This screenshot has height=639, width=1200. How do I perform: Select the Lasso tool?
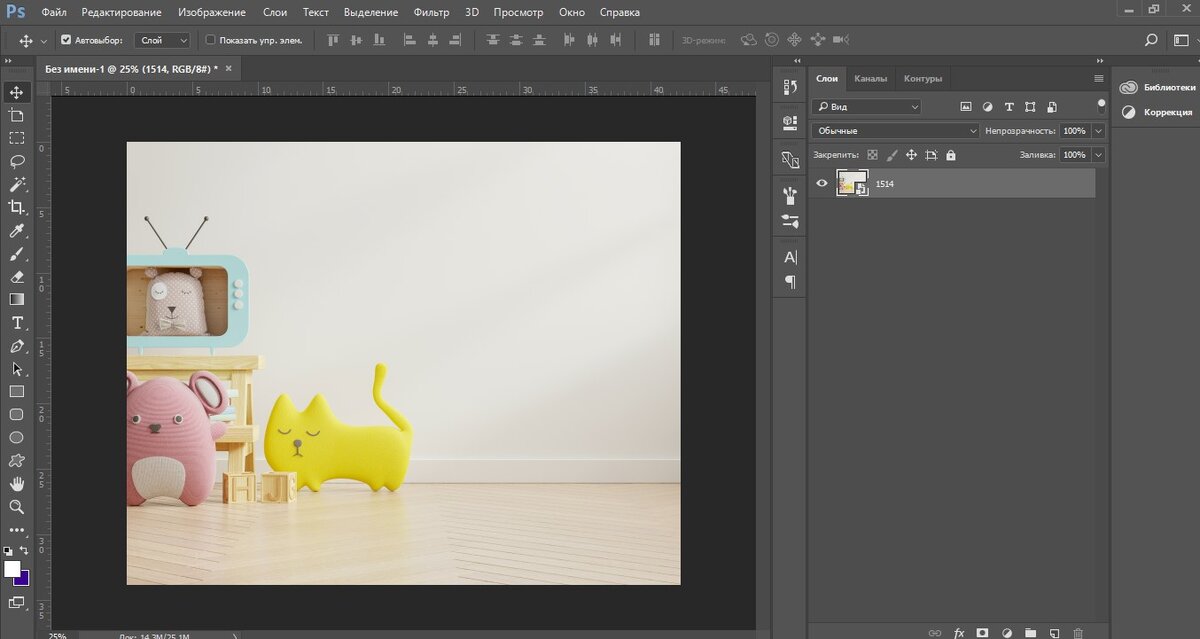pyautogui.click(x=17, y=161)
